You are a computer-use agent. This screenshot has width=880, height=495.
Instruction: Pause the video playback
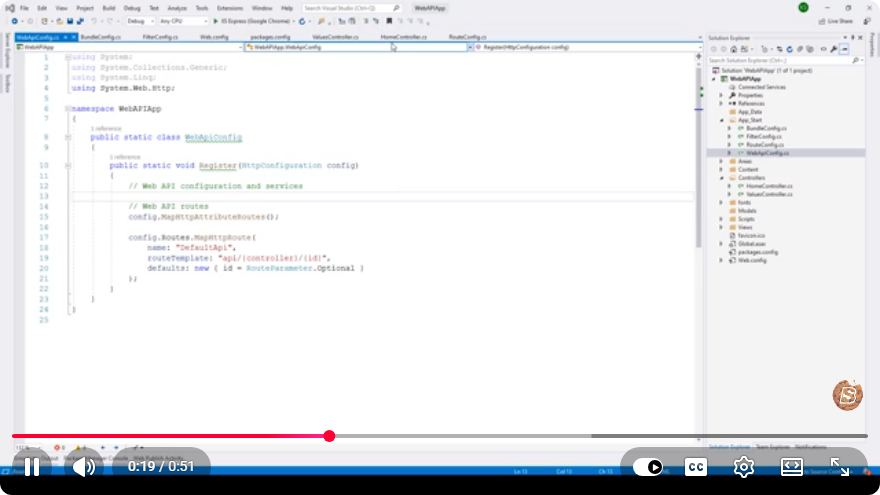(x=32, y=466)
